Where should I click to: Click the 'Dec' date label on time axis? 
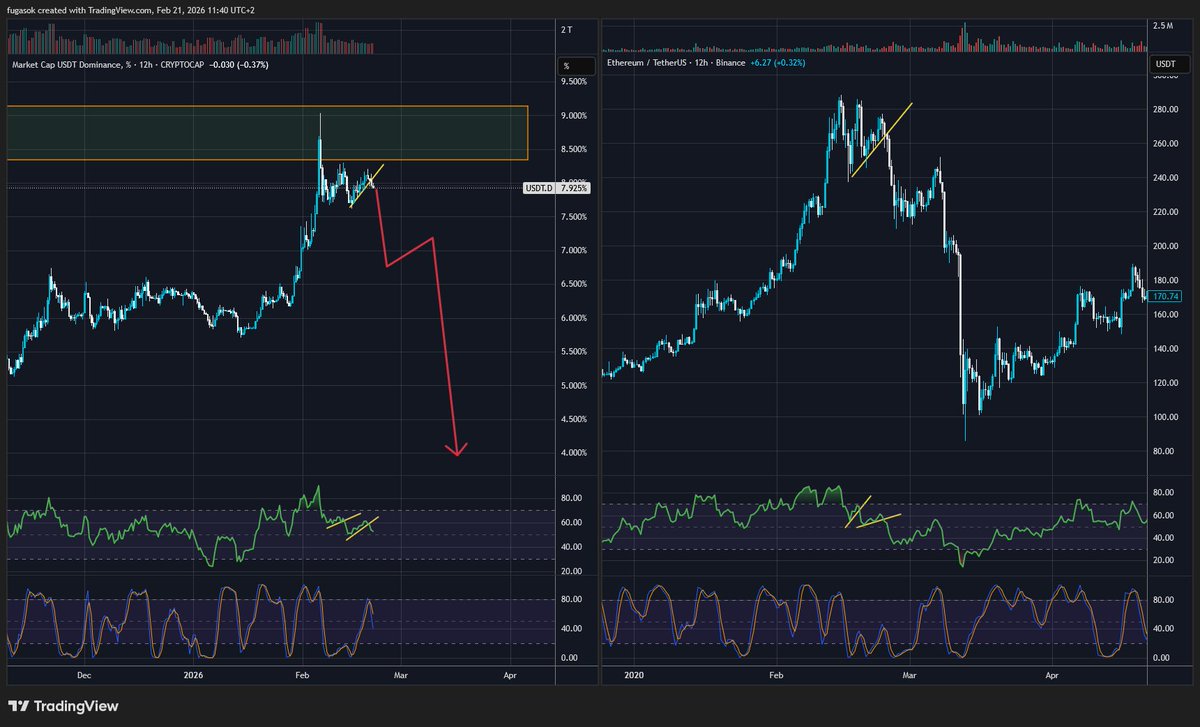[x=84, y=675]
